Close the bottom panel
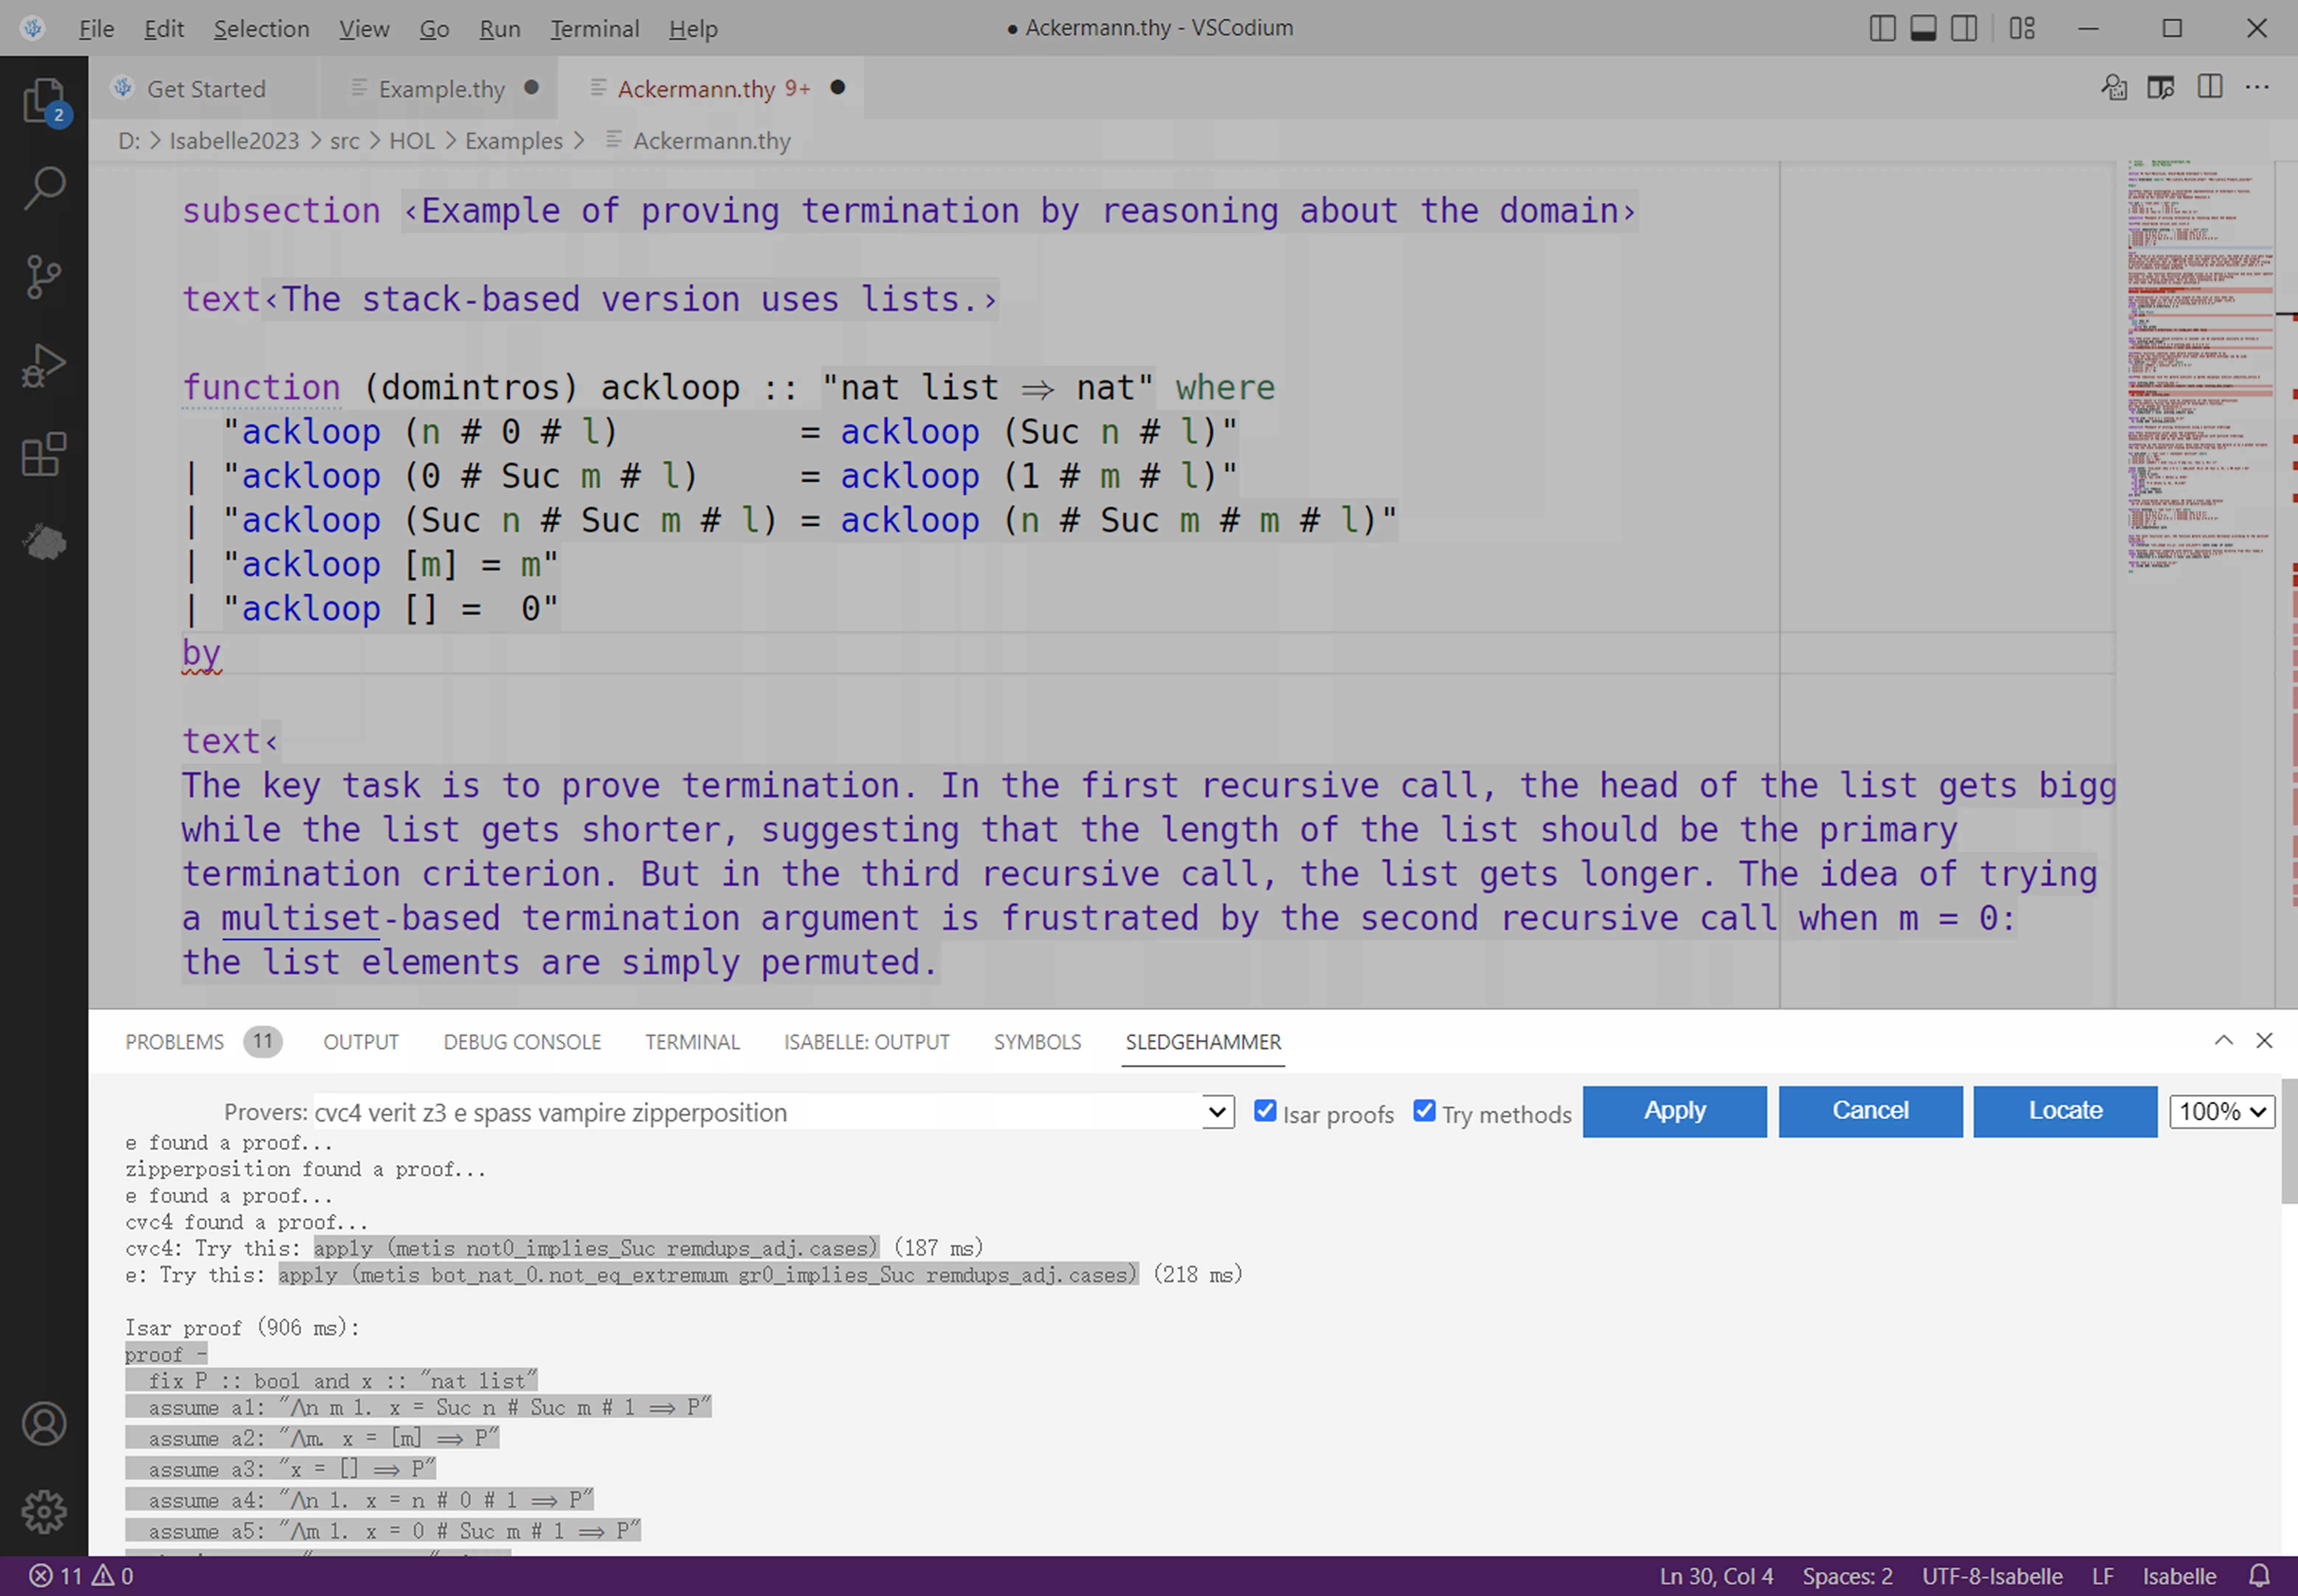Viewport: 2298px width, 1596px height. tap(2264, 1041)
